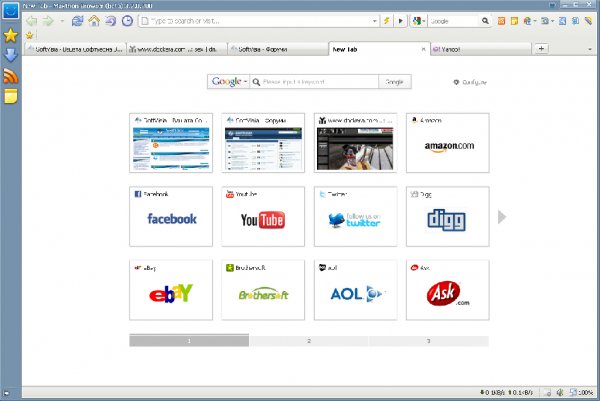The width and height of the screenshot is (600, 401).
Task: Open the Maxthon smiley main menu
Action: click(x=10, y=10)
